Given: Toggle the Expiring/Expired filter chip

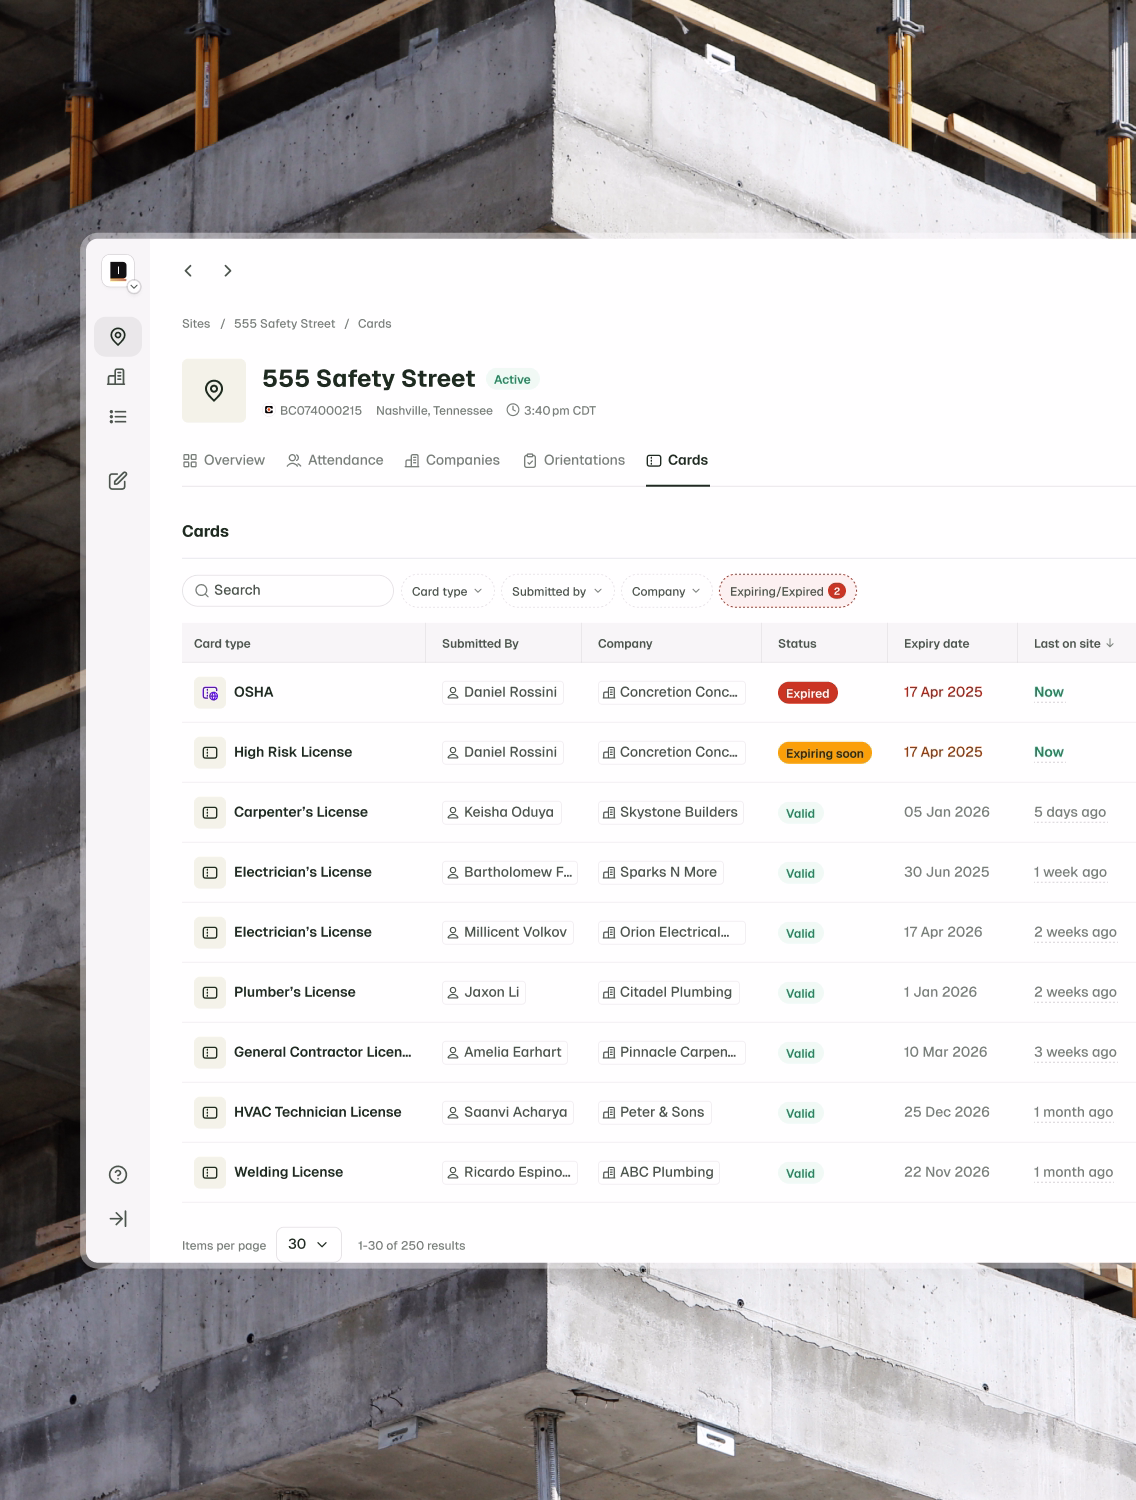Looking at the screenshot, I should pos(787,591).
